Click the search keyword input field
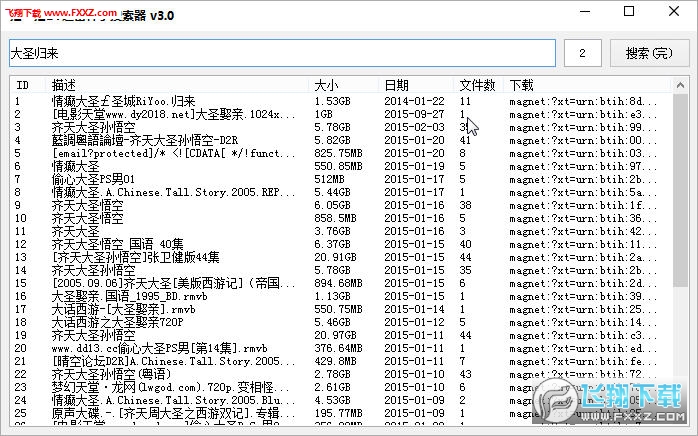This screenshot has width=698, height=436. pyautogui.click(x=280, y=52)
